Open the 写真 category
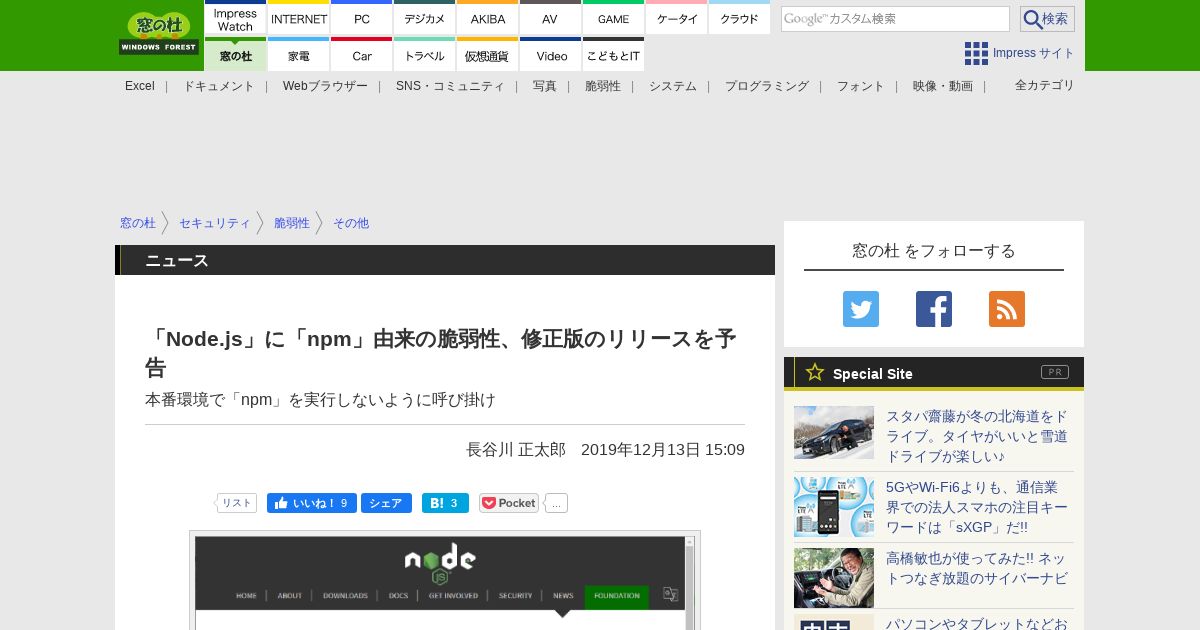Image resolution: width=1200 pixels, height=630 pixels. [x=545, y=86]
